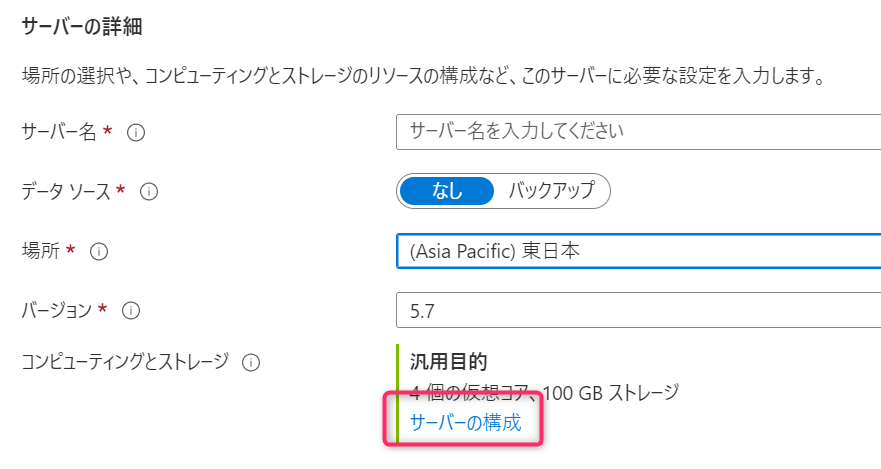This screenshot has width=881, height=469.
Task: Click the 場所 label text
Action: (x=40, y=251)
